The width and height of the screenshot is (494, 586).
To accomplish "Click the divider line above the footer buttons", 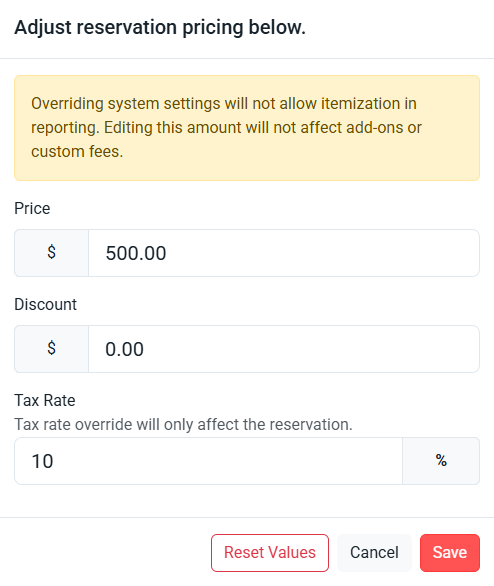I will [247, 518].
